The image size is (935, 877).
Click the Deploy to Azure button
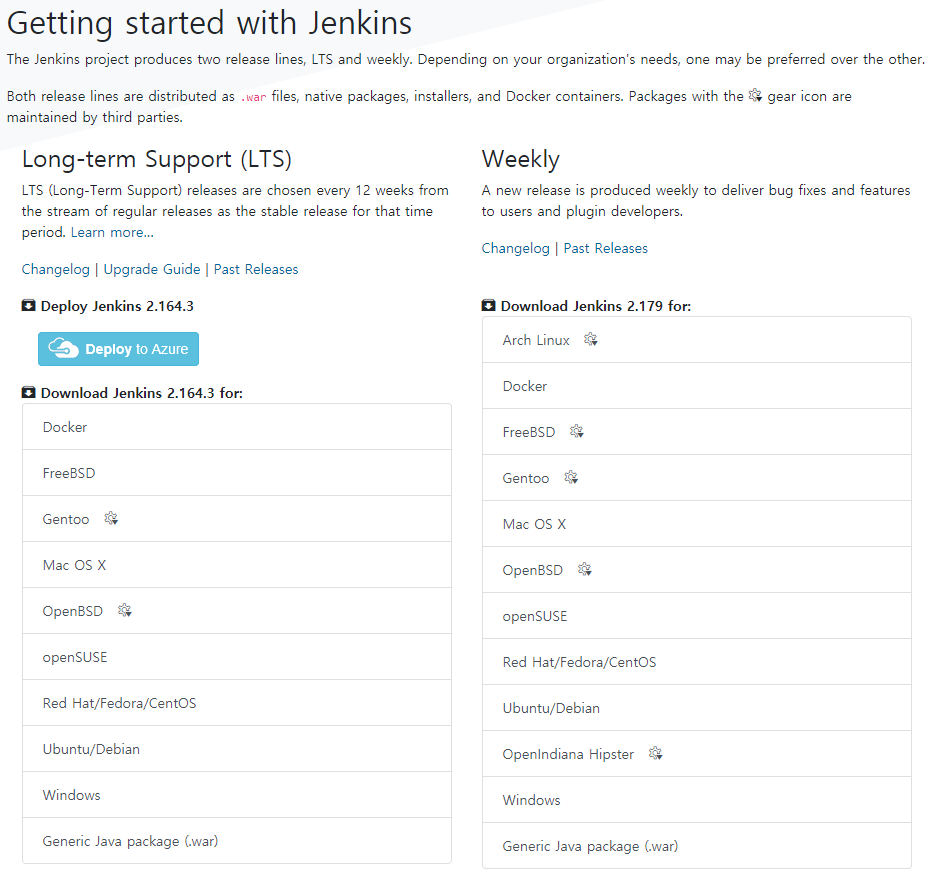[118, 349]
